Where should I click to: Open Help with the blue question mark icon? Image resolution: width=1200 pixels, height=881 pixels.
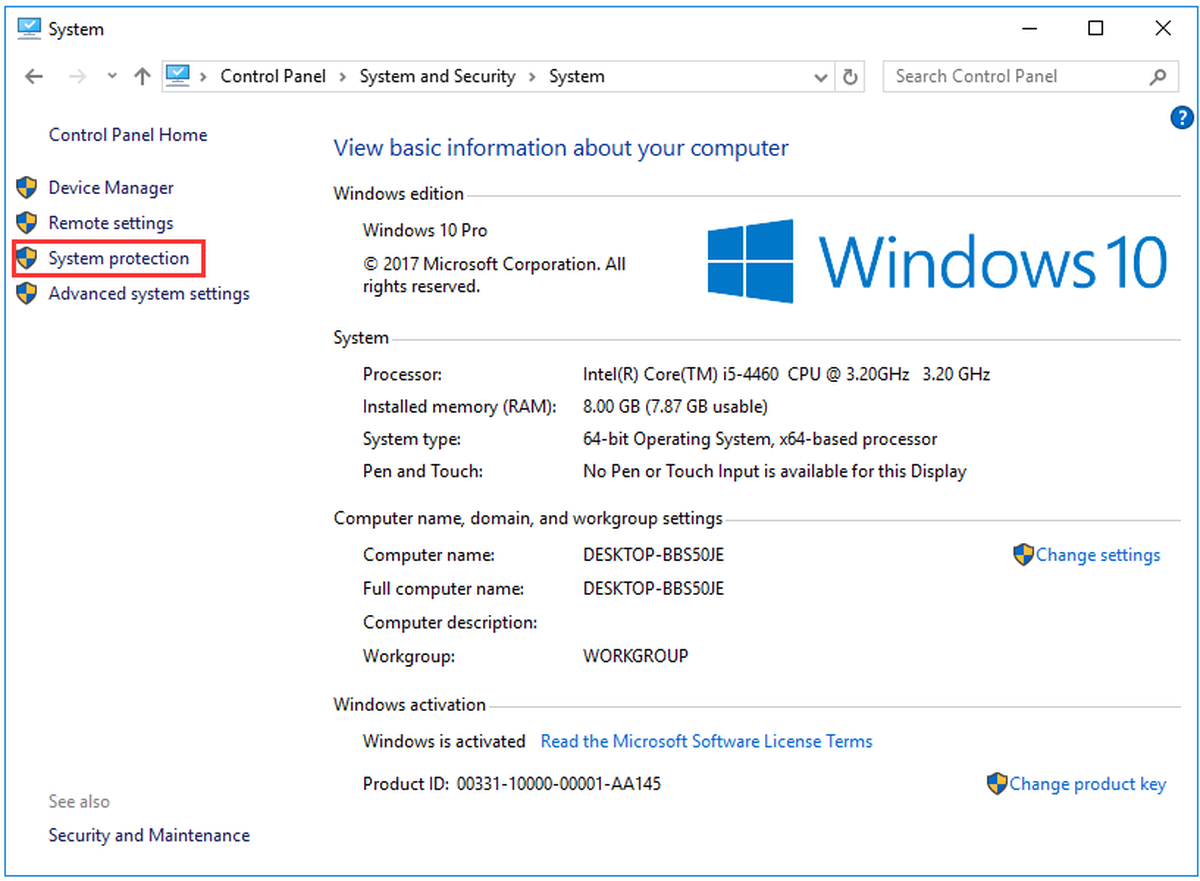(1181, 118)
